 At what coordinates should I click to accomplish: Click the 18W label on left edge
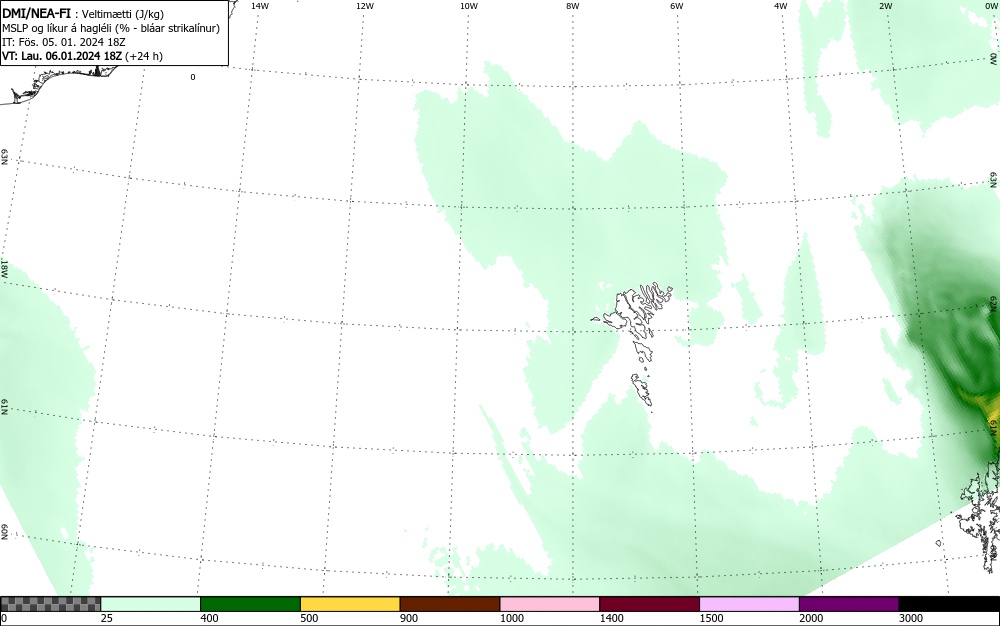[4, 268]
